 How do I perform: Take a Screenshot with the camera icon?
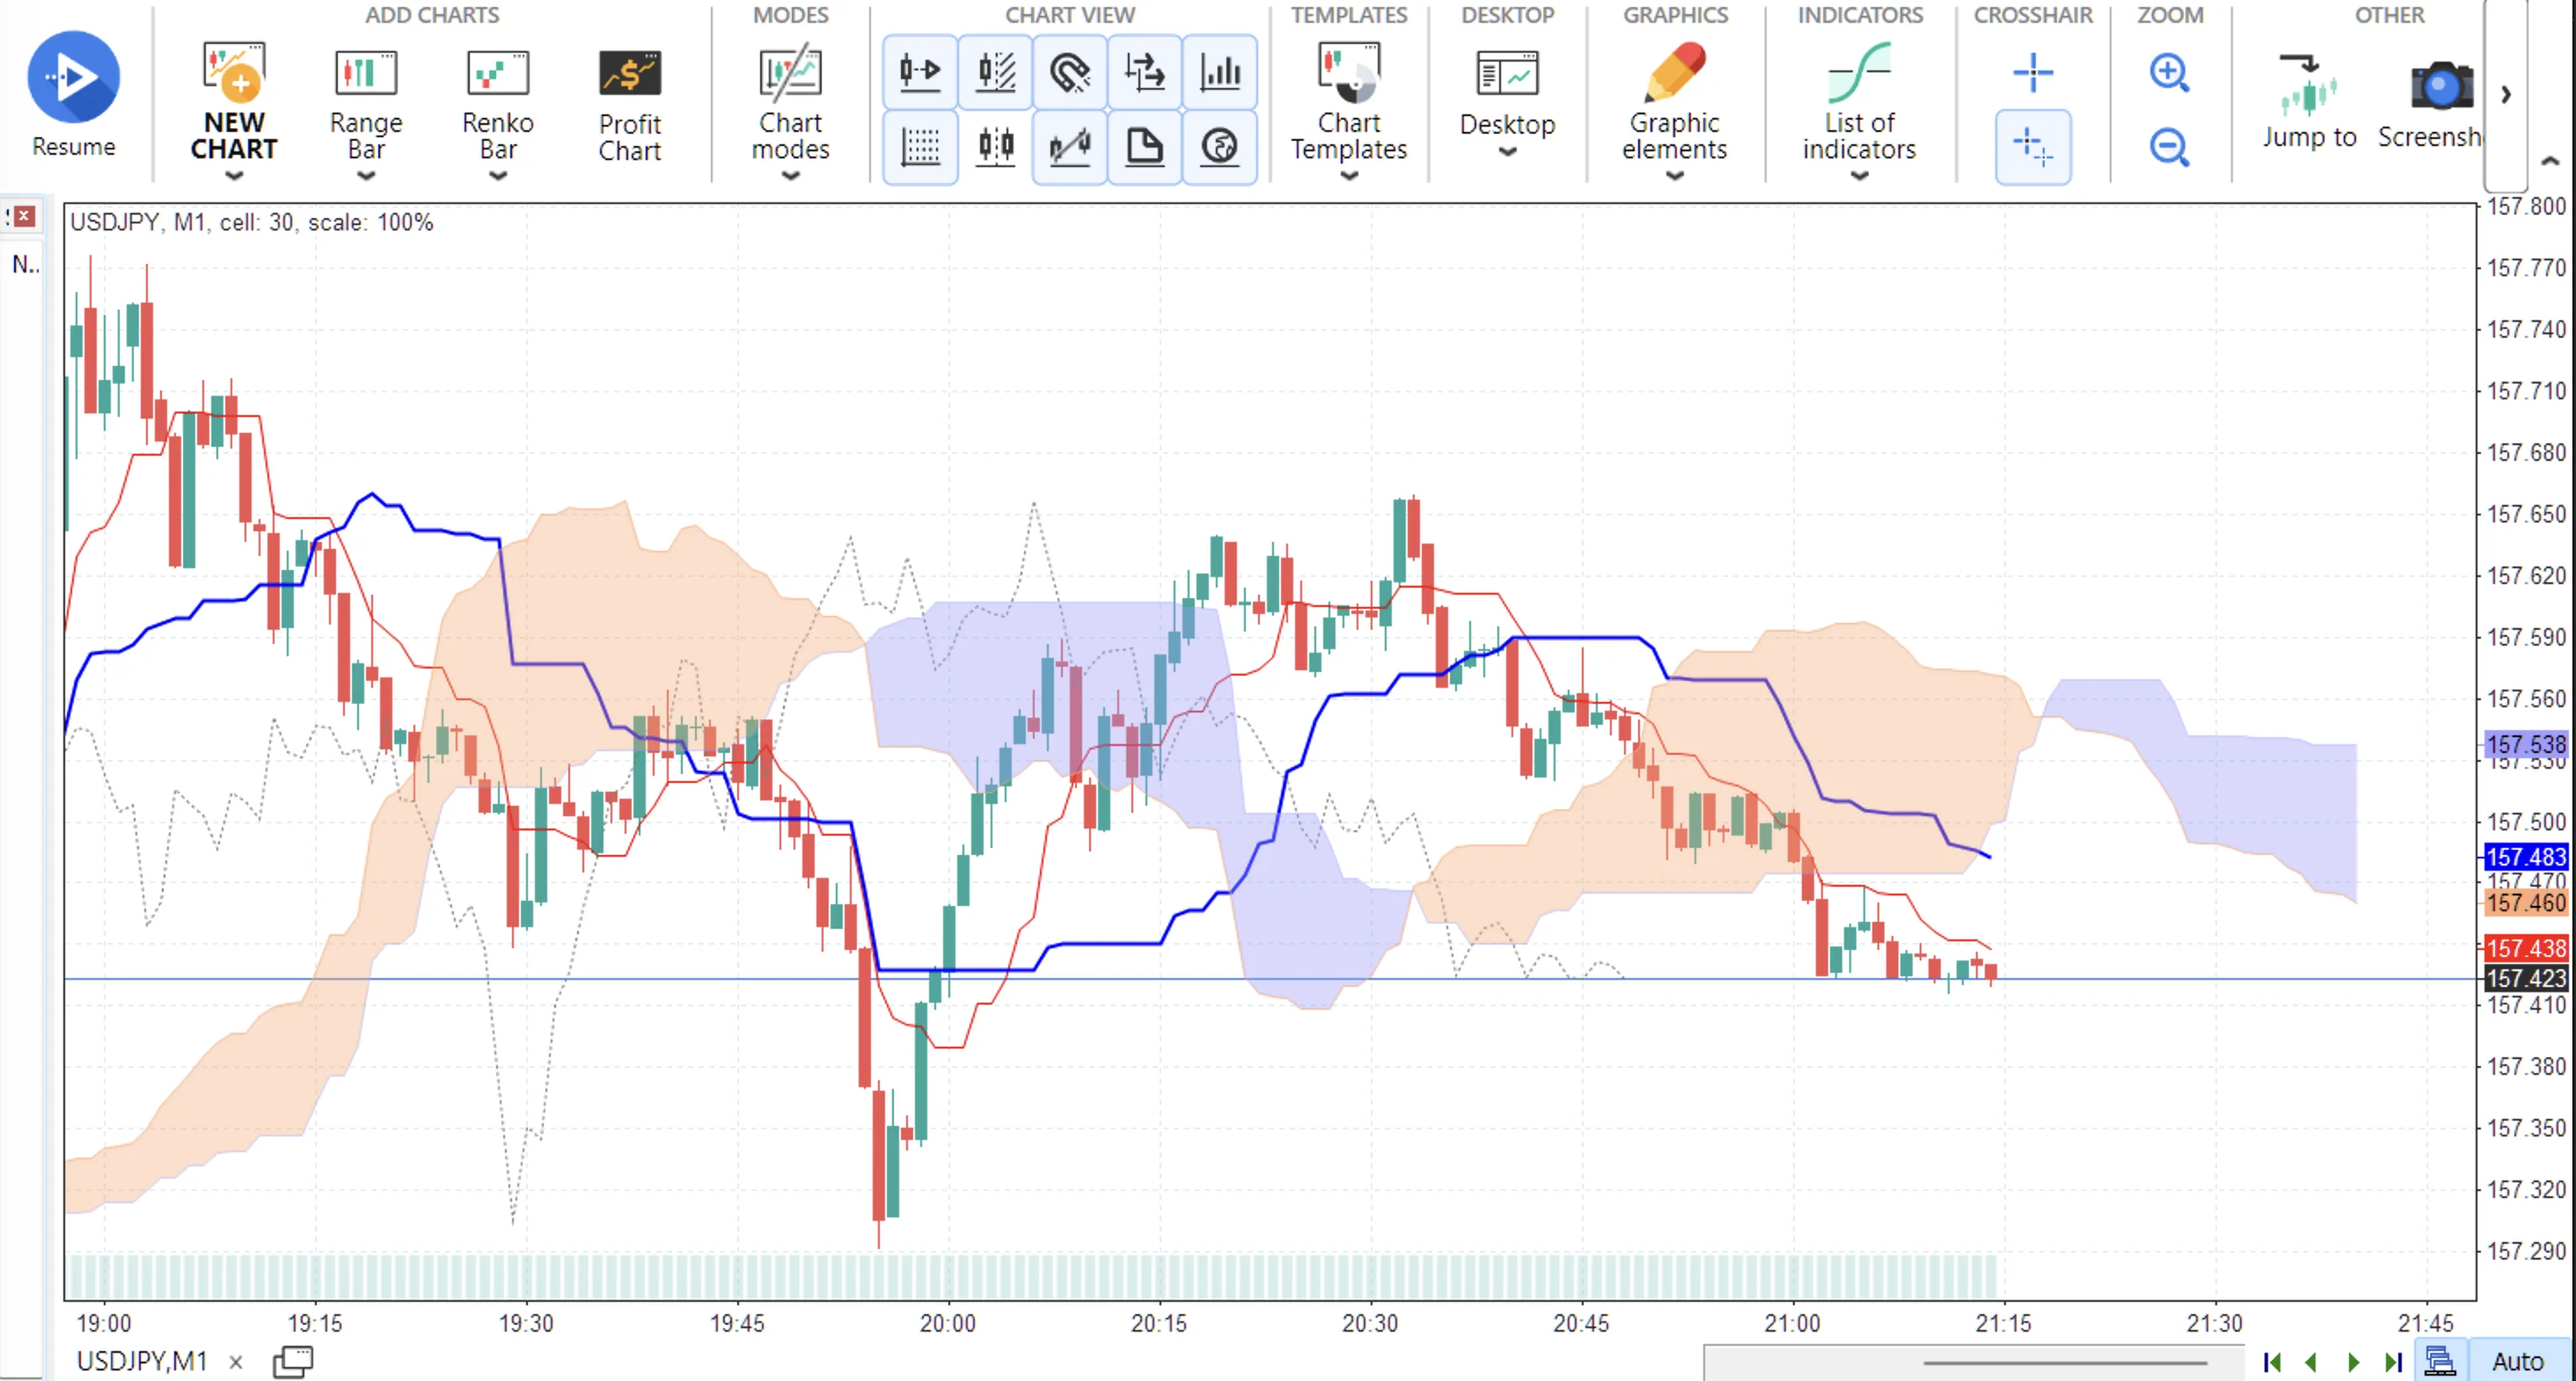click(2441, 85)
